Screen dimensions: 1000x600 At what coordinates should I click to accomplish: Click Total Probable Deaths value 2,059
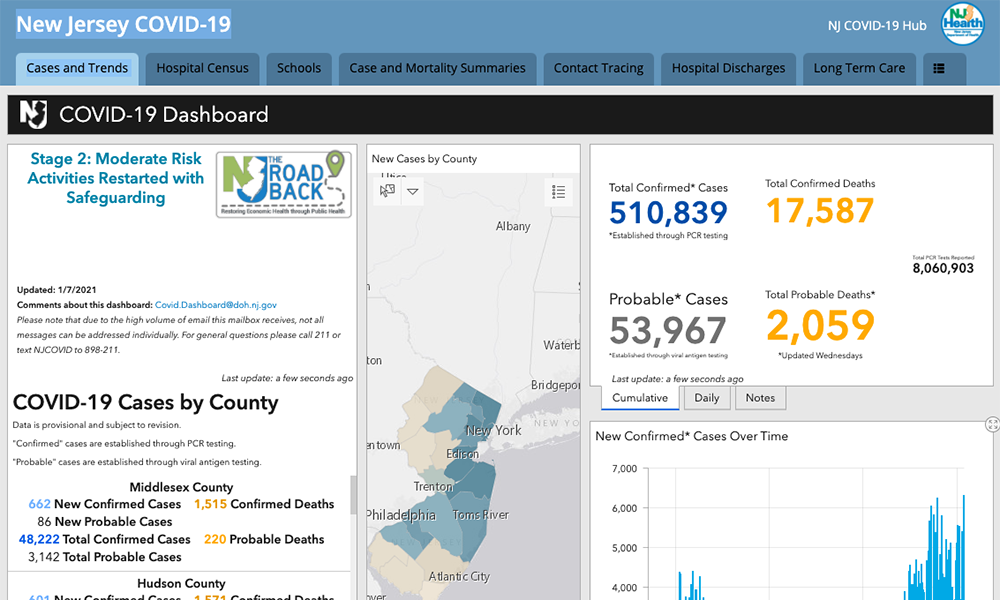click(x=820, y=325)
